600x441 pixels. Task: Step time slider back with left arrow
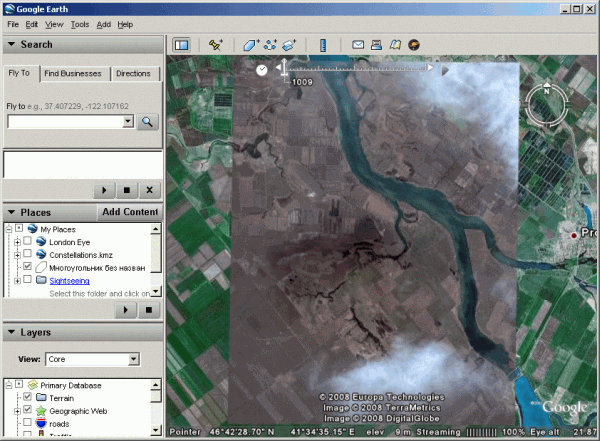279,68
